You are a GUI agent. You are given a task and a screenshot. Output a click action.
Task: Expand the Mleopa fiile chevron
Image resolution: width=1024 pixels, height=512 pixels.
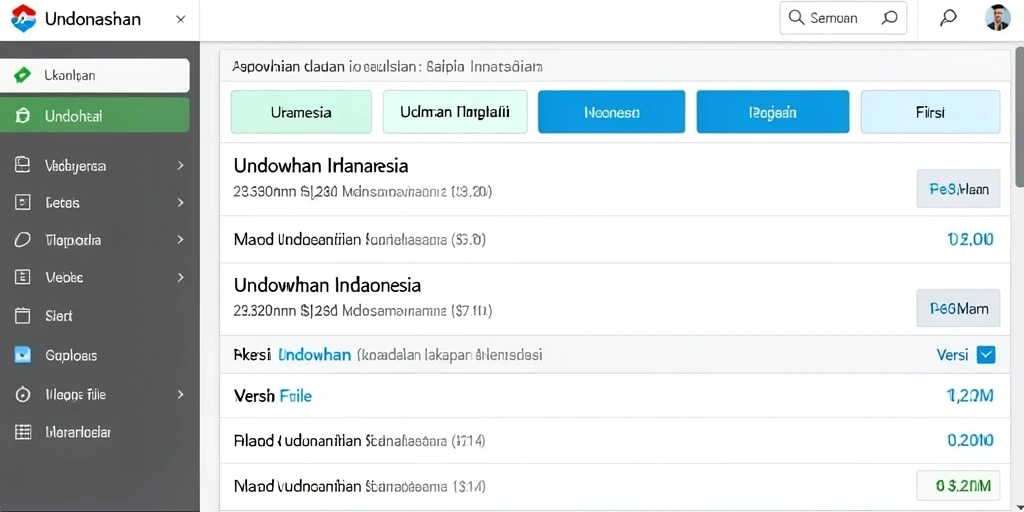pyautogui.click(x=181, y=394)
